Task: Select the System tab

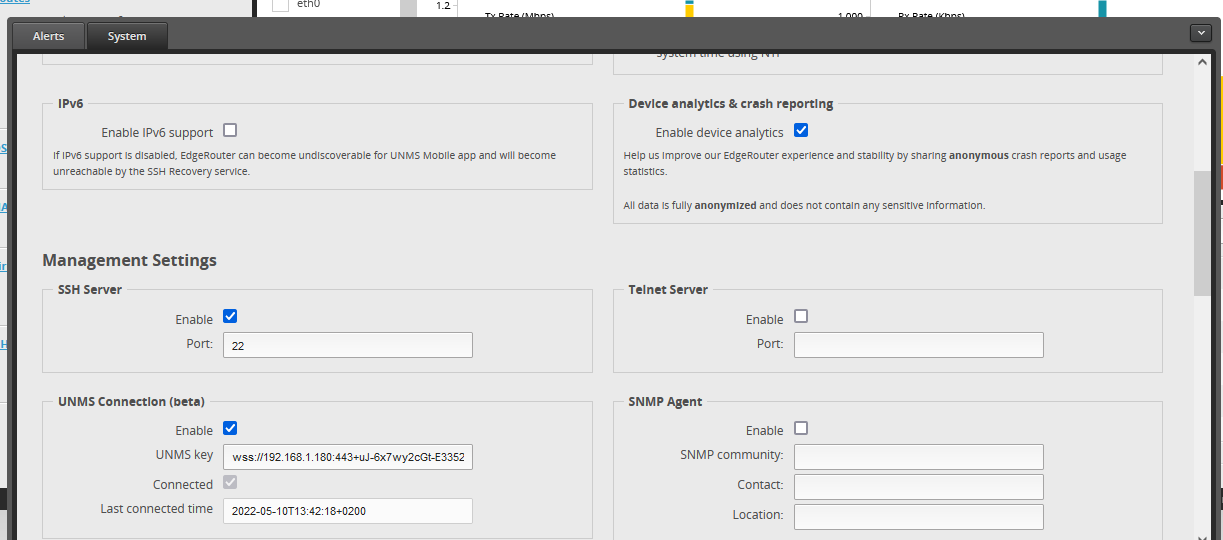Action: click(127, 36)
